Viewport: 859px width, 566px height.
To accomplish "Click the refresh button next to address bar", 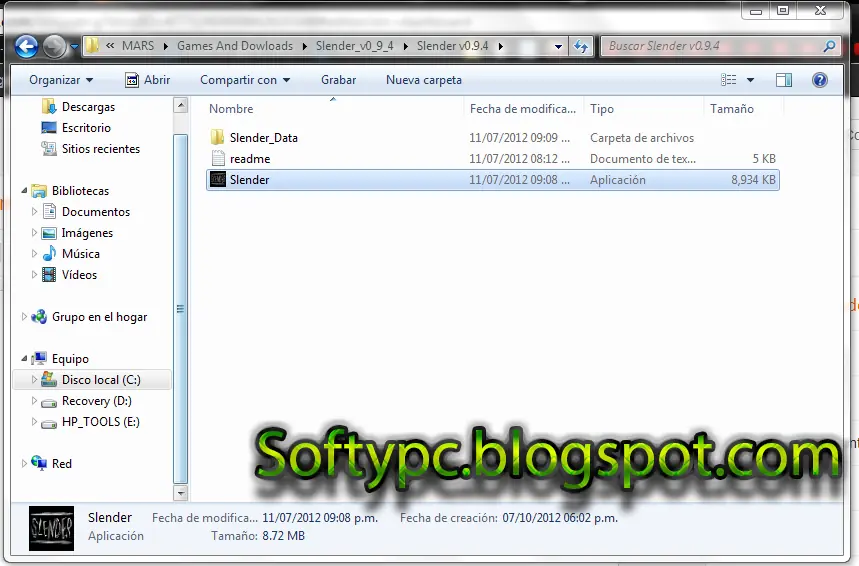I will click(x=581, y=47).
